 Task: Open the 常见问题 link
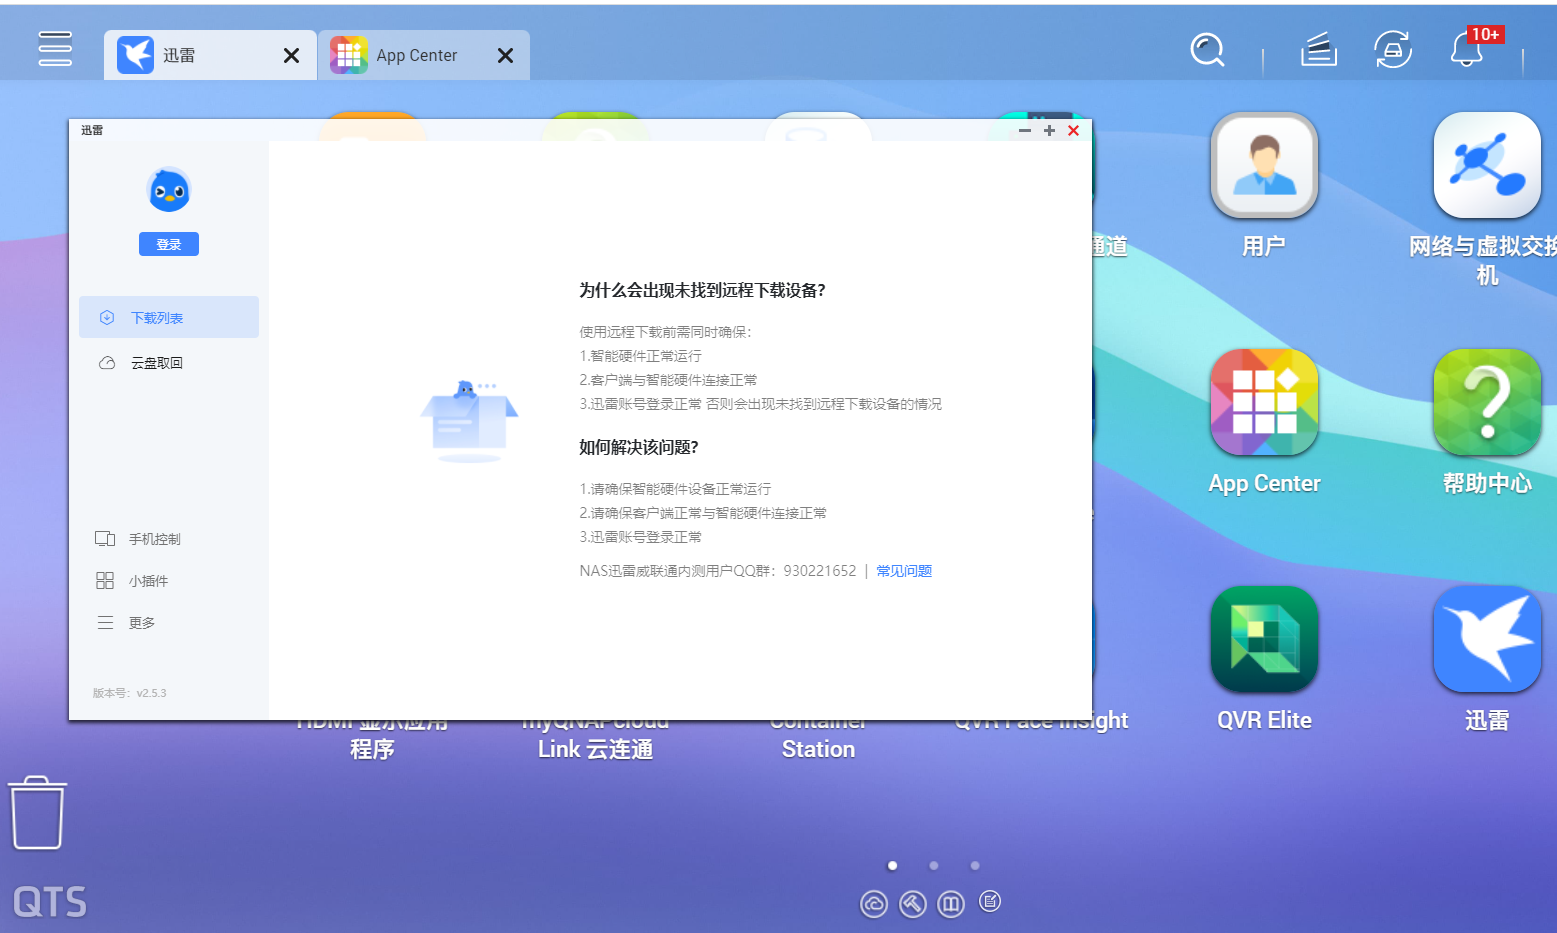tap(903, 570)
